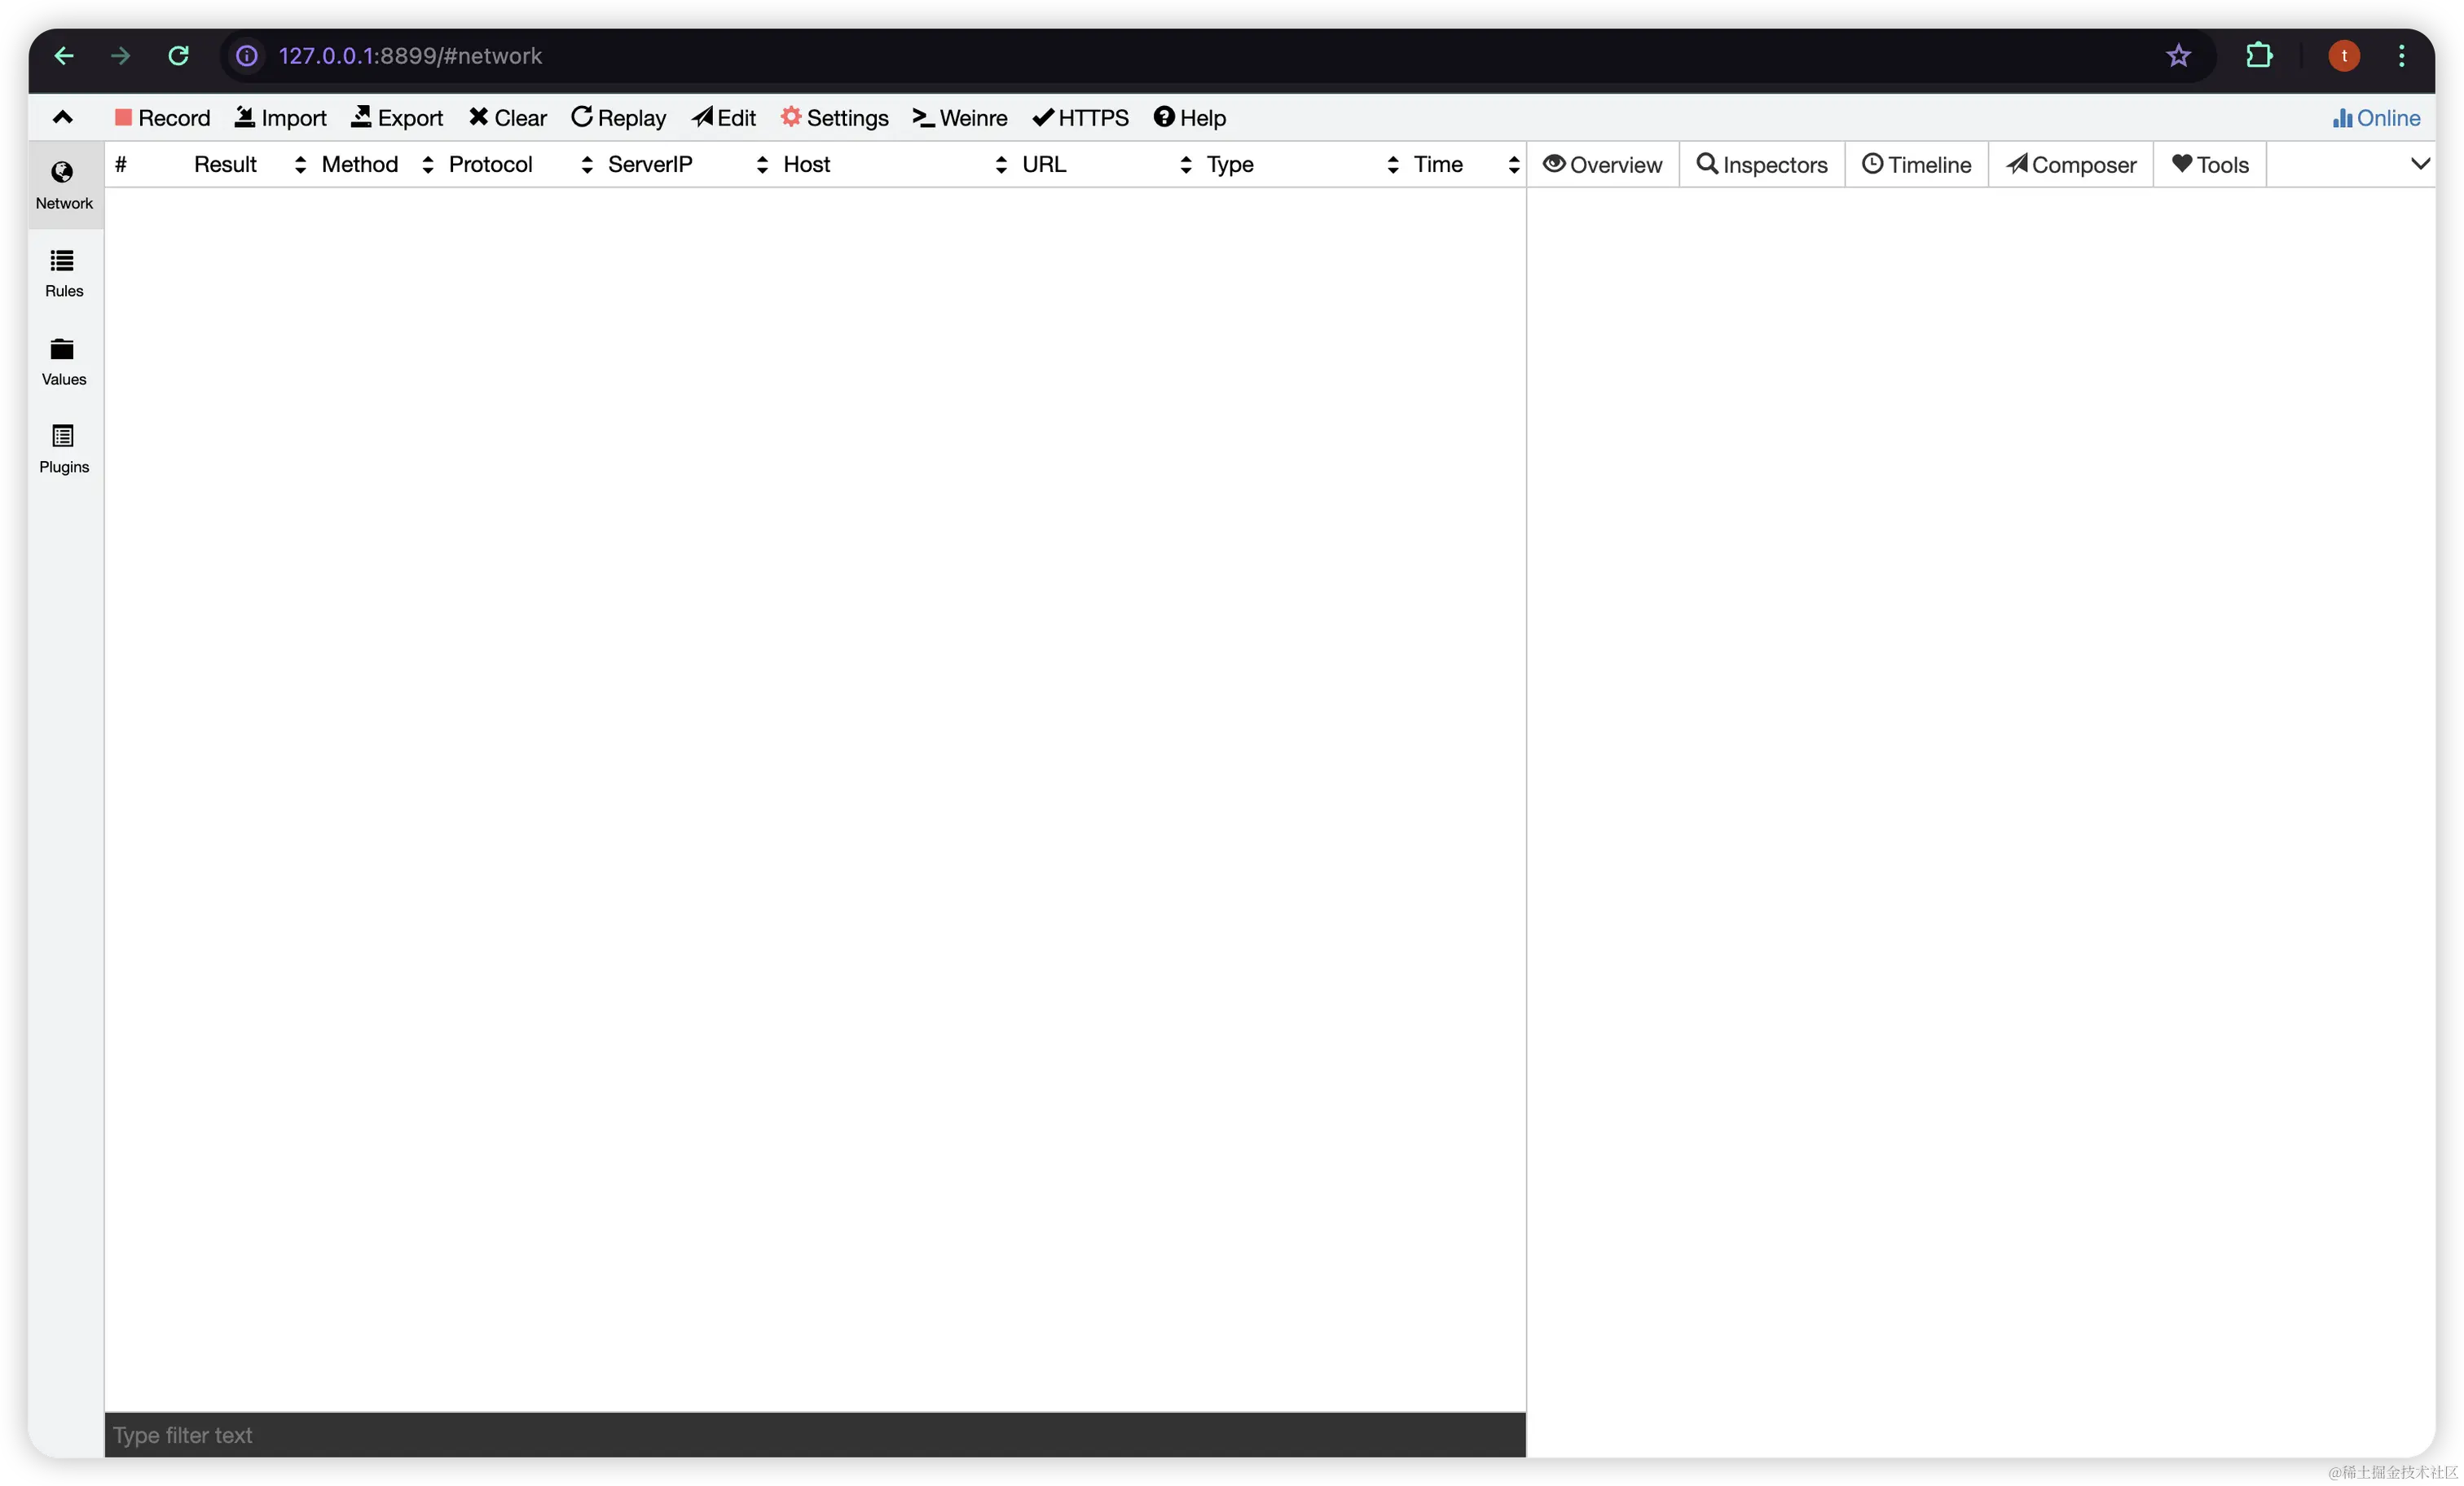This screenshot has height=1486, width=2464.
Task: Clear the captured network sessions
Action: 508,118
